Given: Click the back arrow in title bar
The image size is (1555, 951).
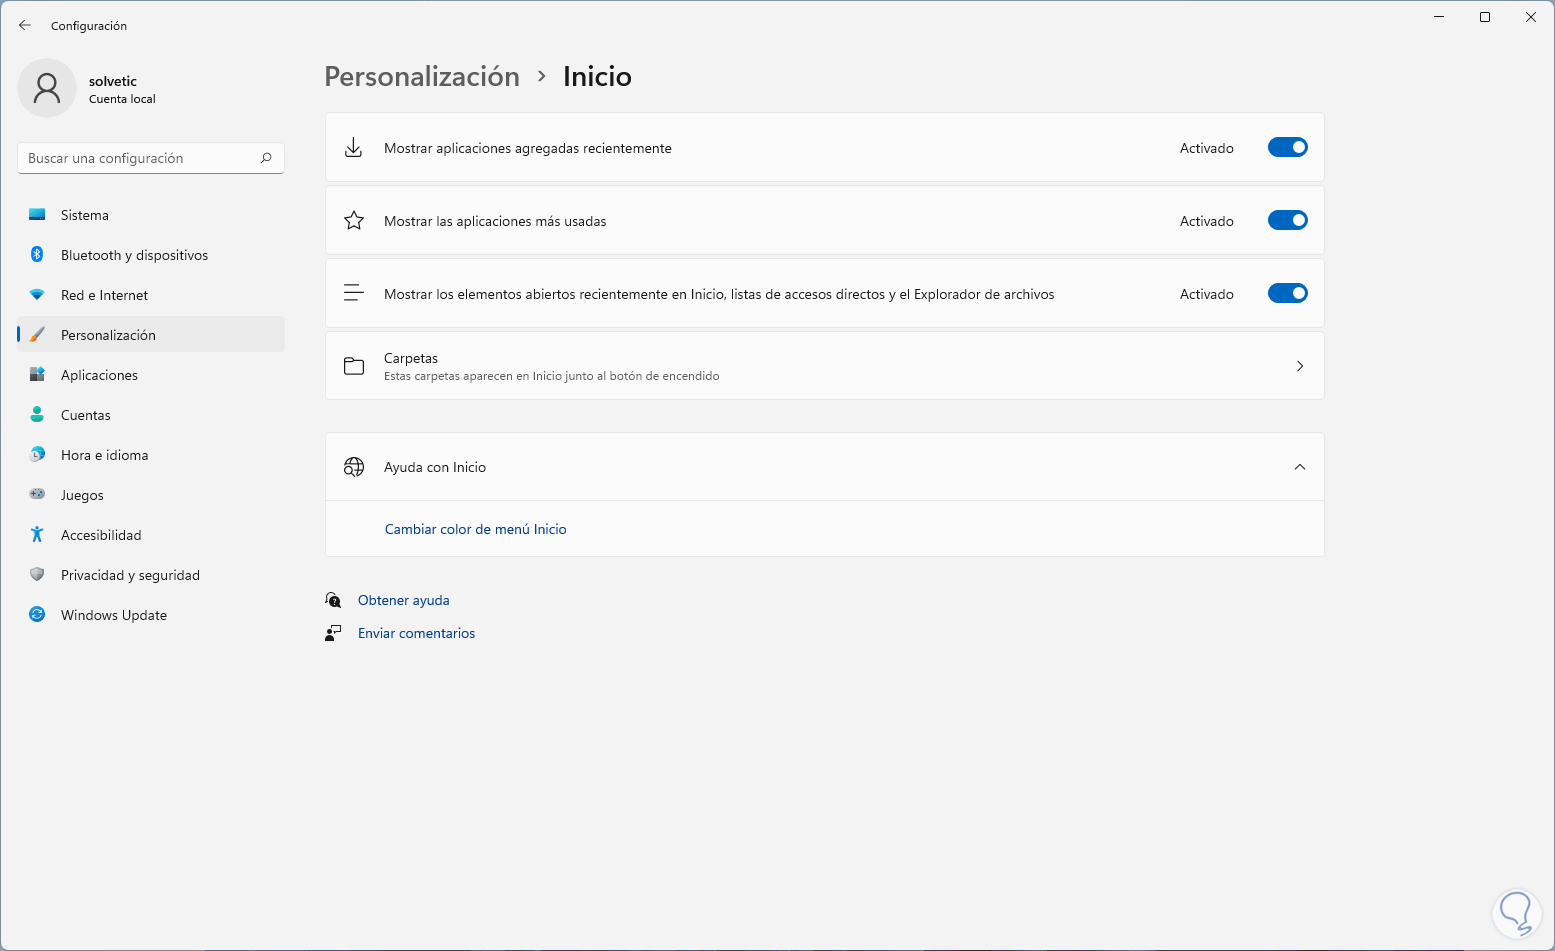Looking at the screenshot, I should [x=25, y=25].
